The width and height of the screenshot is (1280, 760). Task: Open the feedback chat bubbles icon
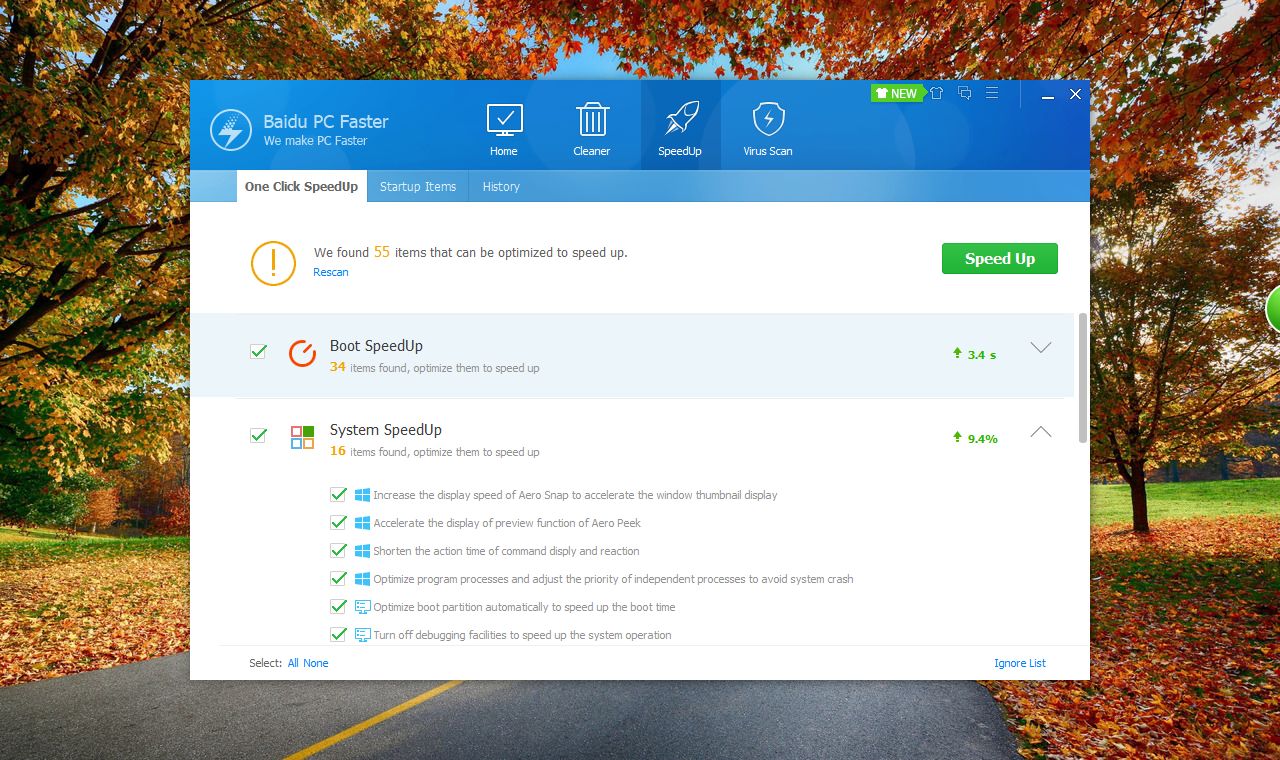point(964,93)
